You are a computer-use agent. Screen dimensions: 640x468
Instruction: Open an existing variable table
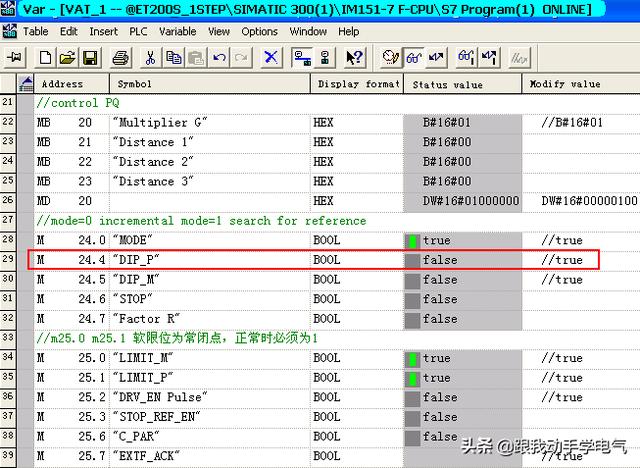(x=68, y=58)
